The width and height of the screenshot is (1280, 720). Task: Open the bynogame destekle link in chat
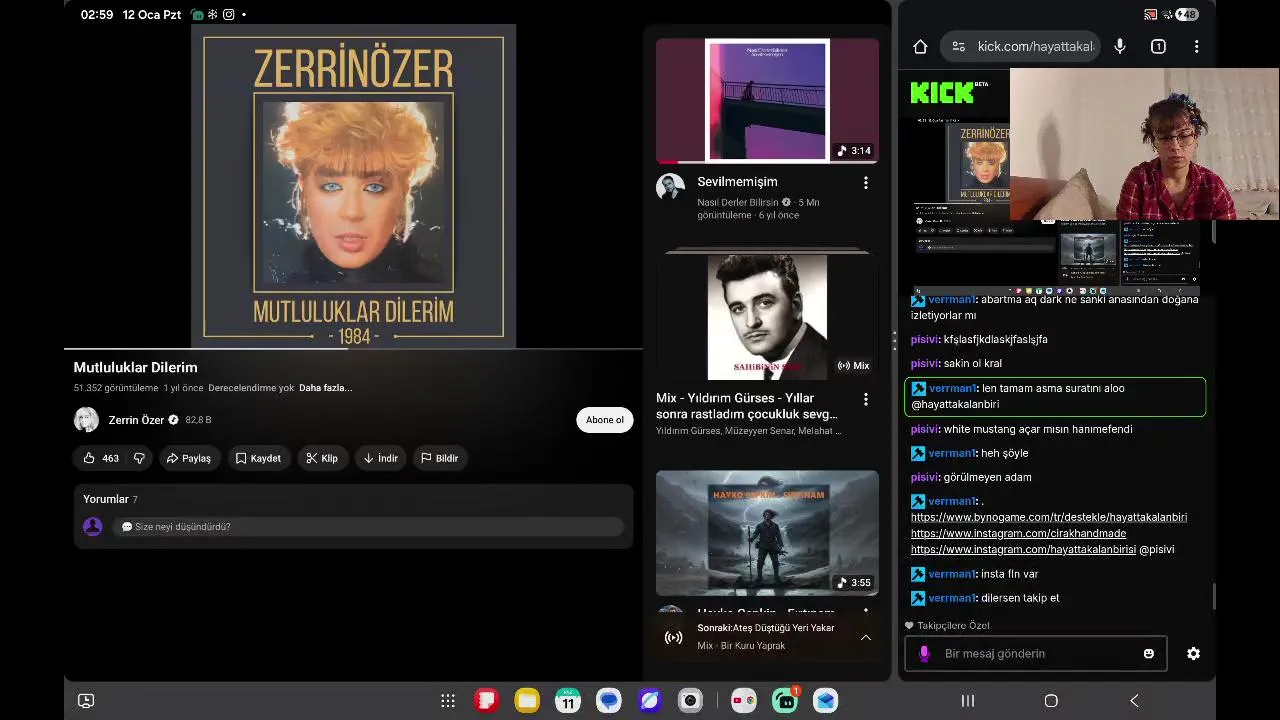tap(1049, 517)
